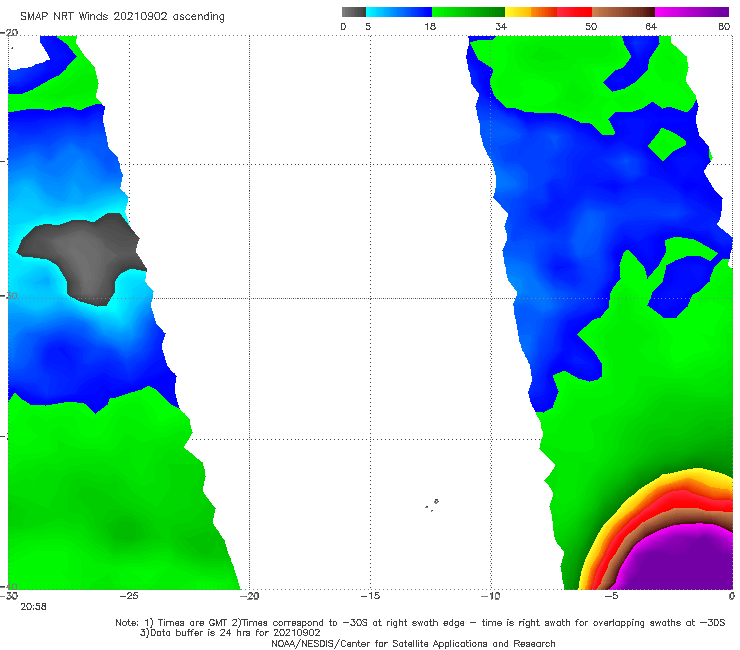740x650 pixels.
Task: Click the color bar label "34"
Action: click(x=501, y=27)
